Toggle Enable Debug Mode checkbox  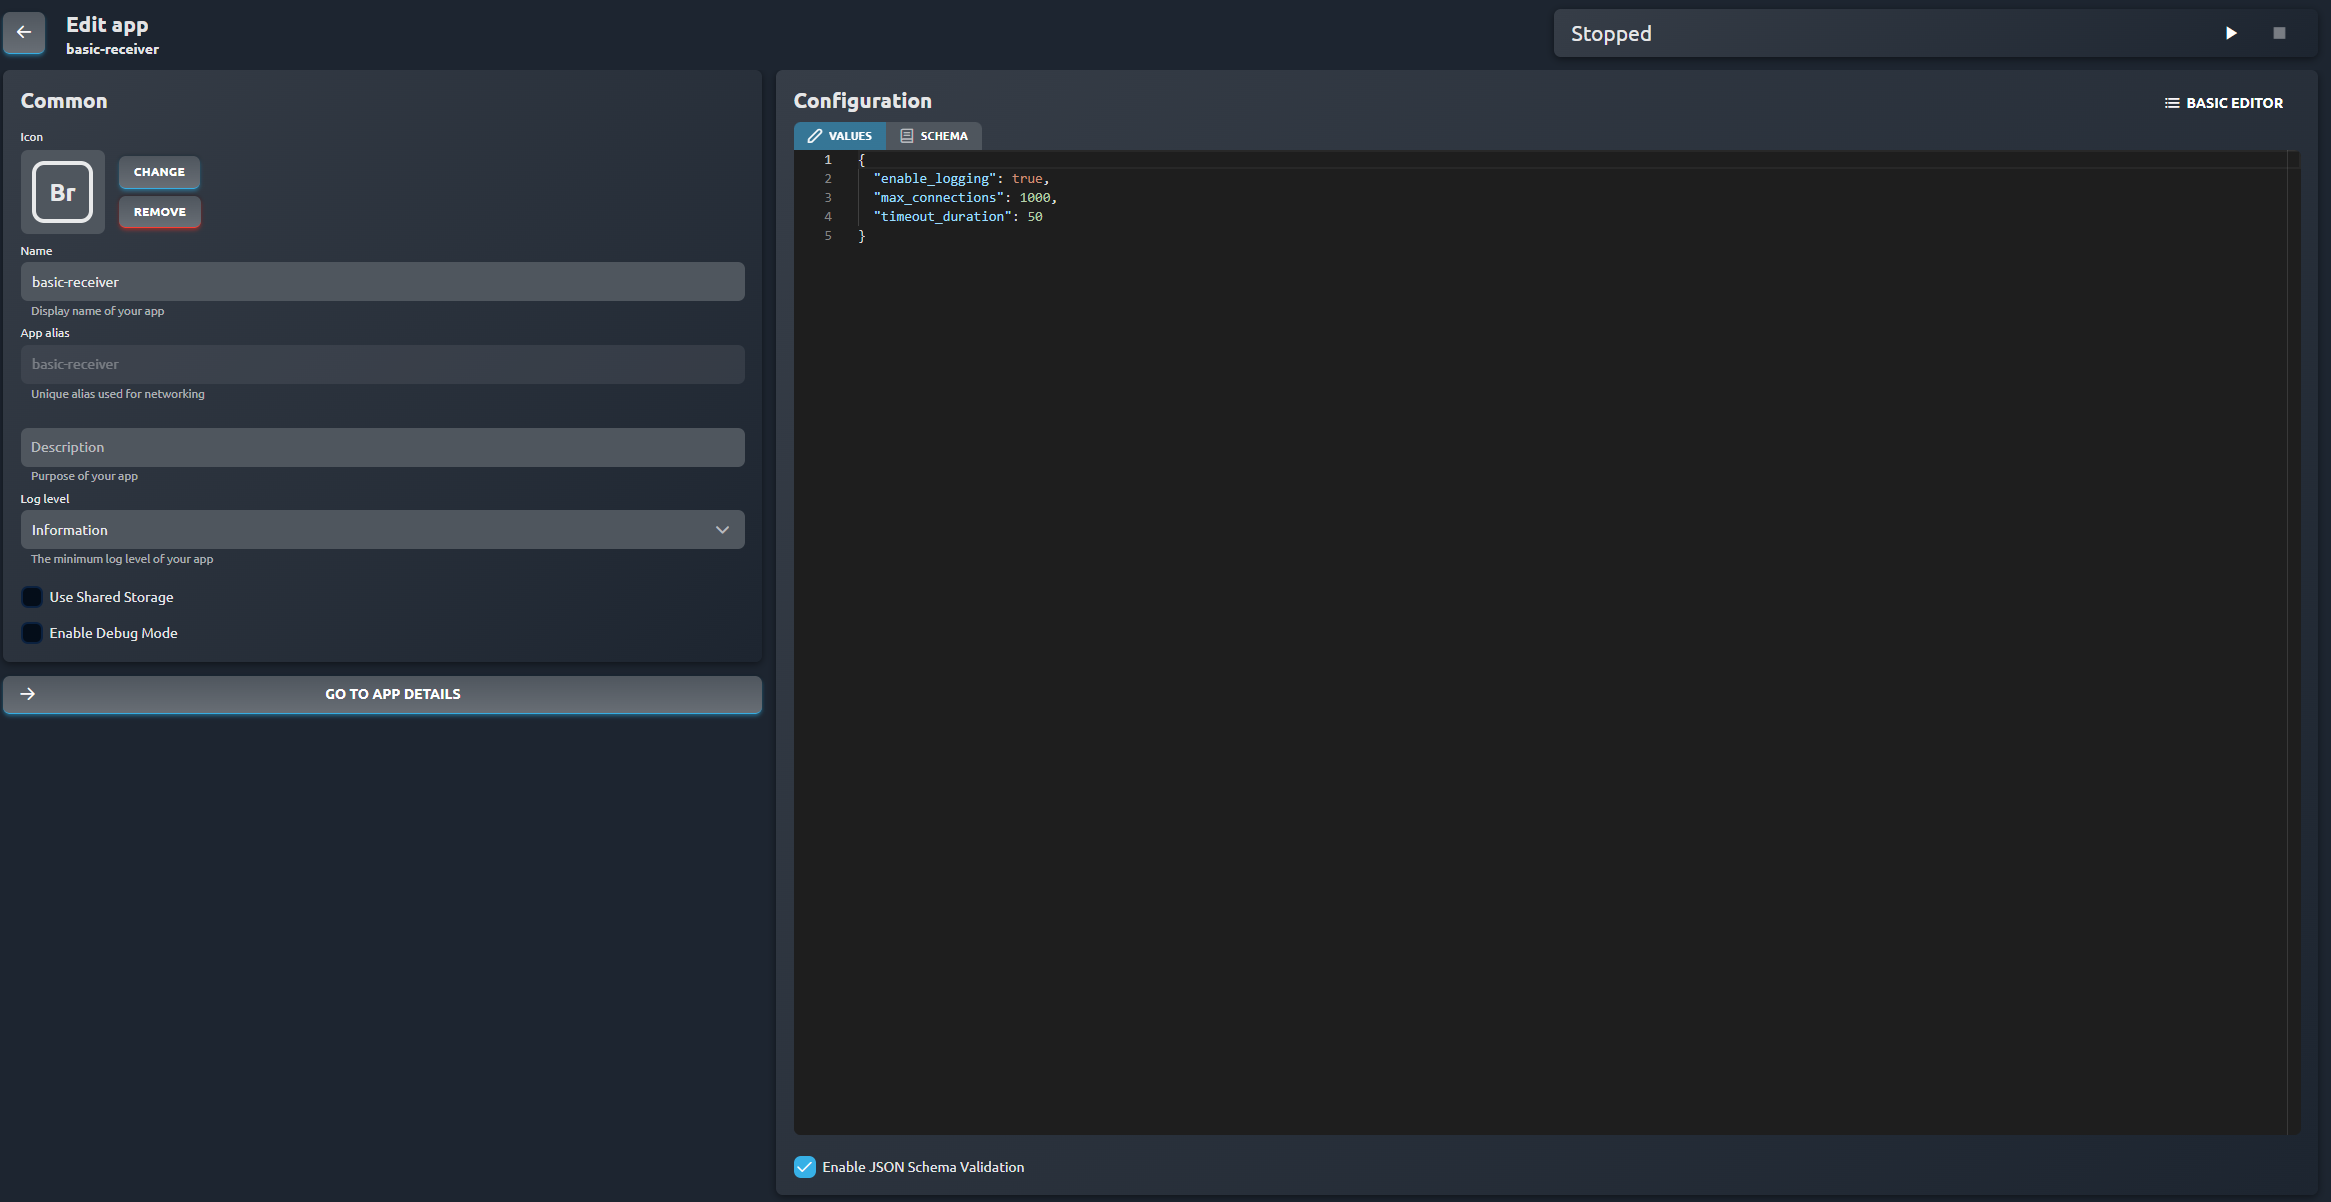point(32,633)
